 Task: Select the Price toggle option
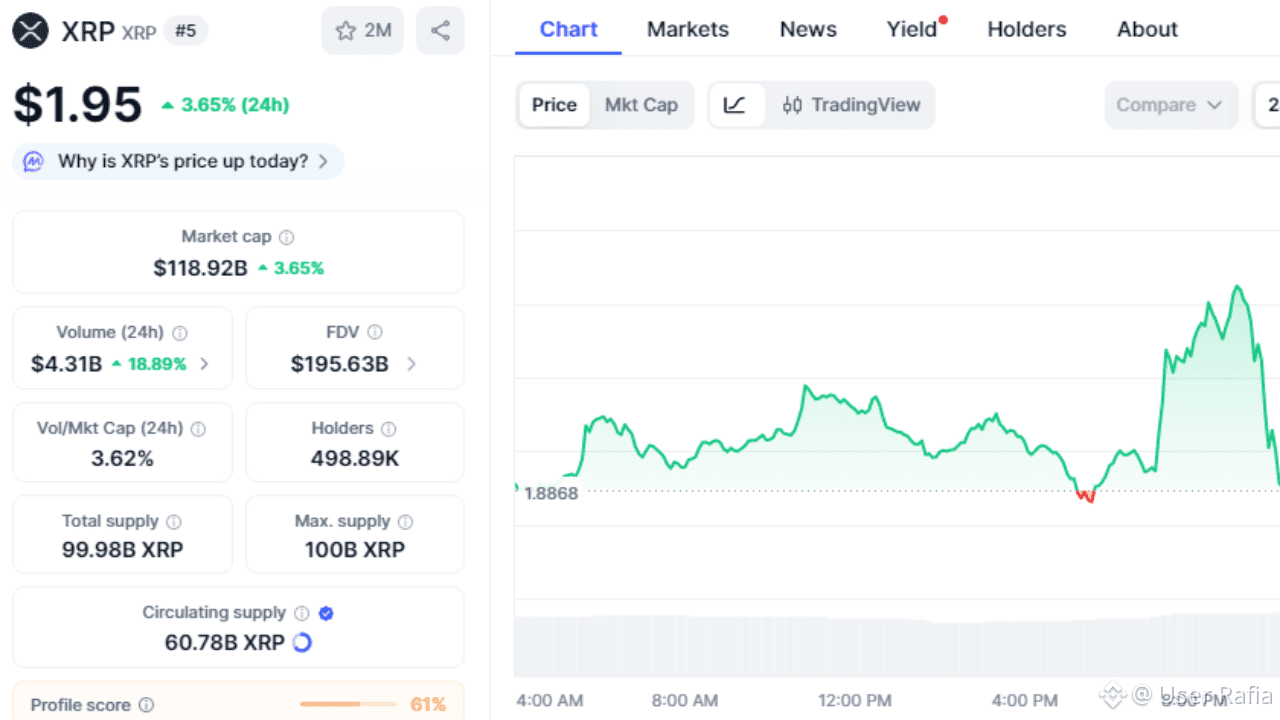(554, 105)
